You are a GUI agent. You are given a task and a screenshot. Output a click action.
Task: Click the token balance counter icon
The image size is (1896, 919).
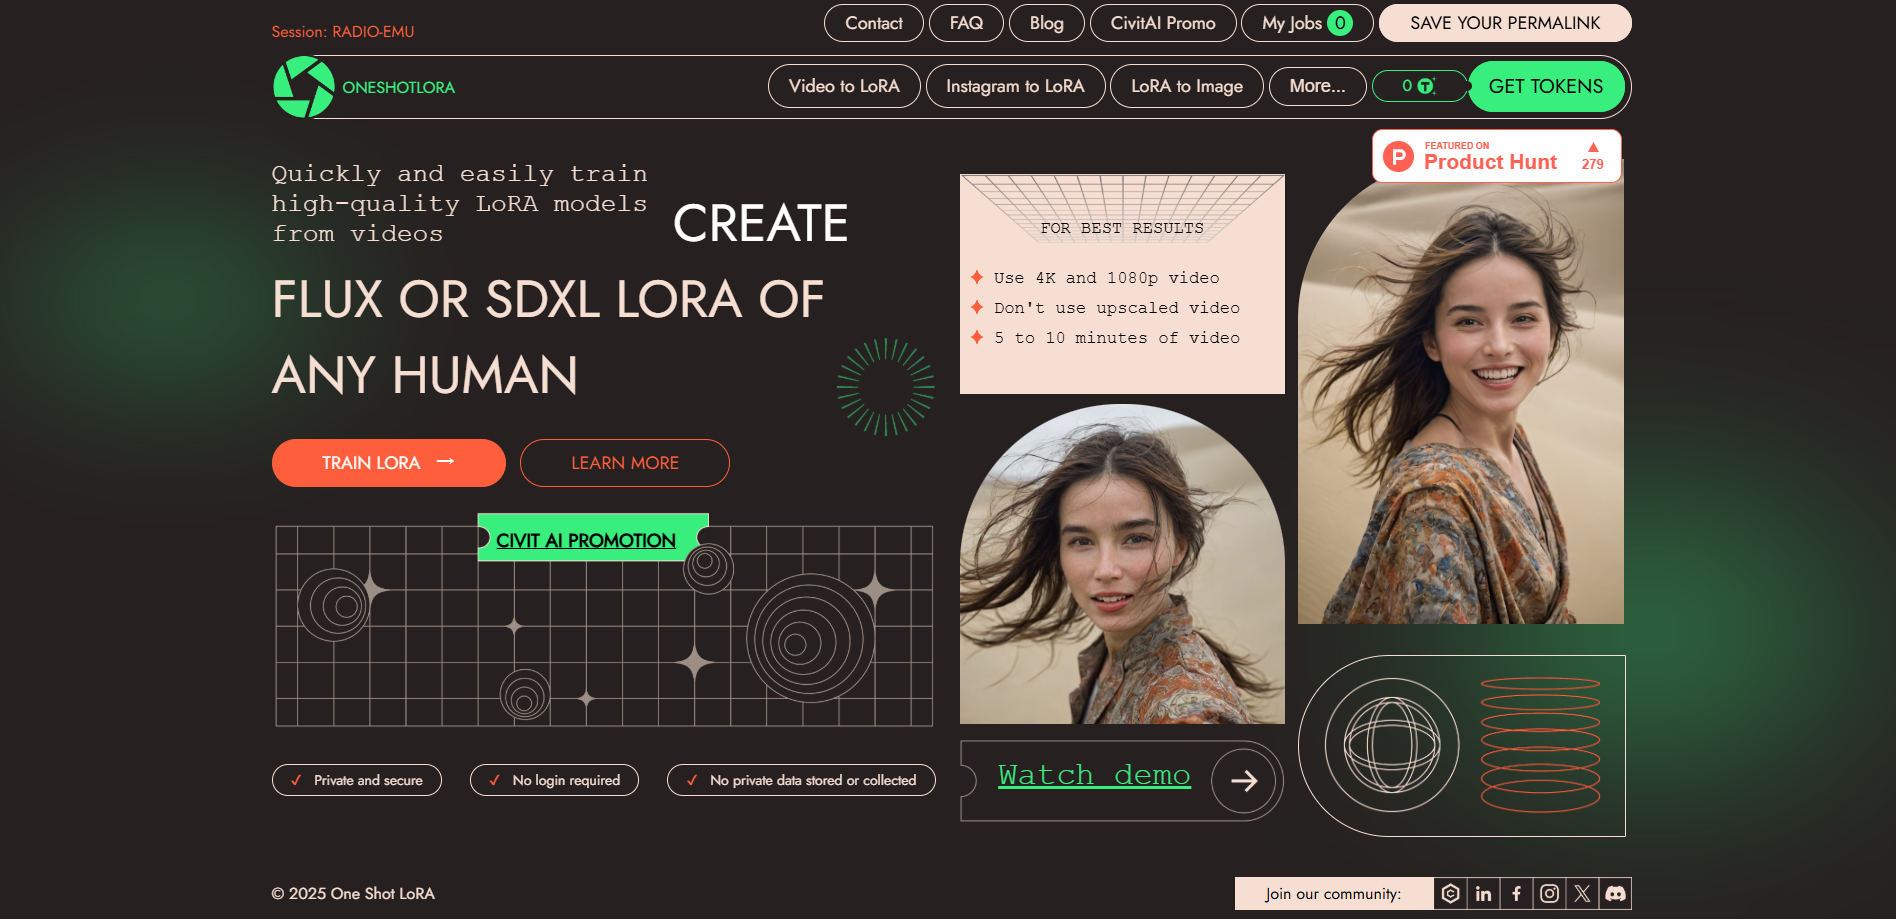tap(1419, 86)
